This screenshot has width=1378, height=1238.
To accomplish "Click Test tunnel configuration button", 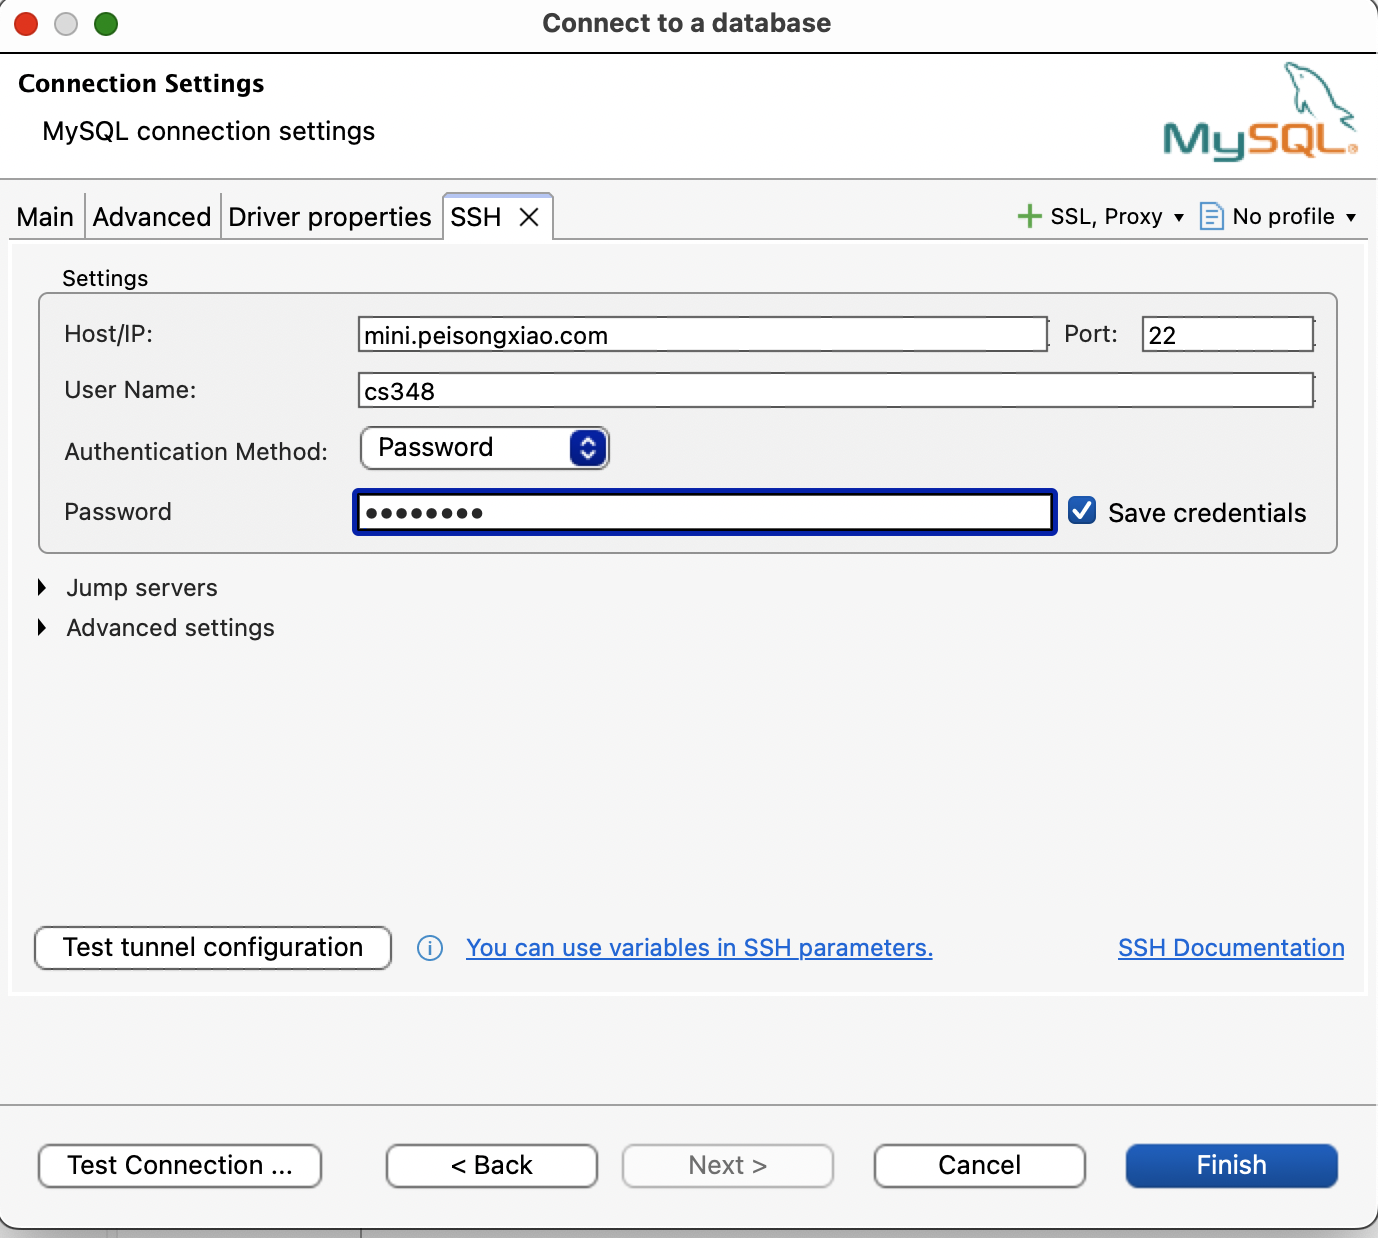I will point(213,948).
